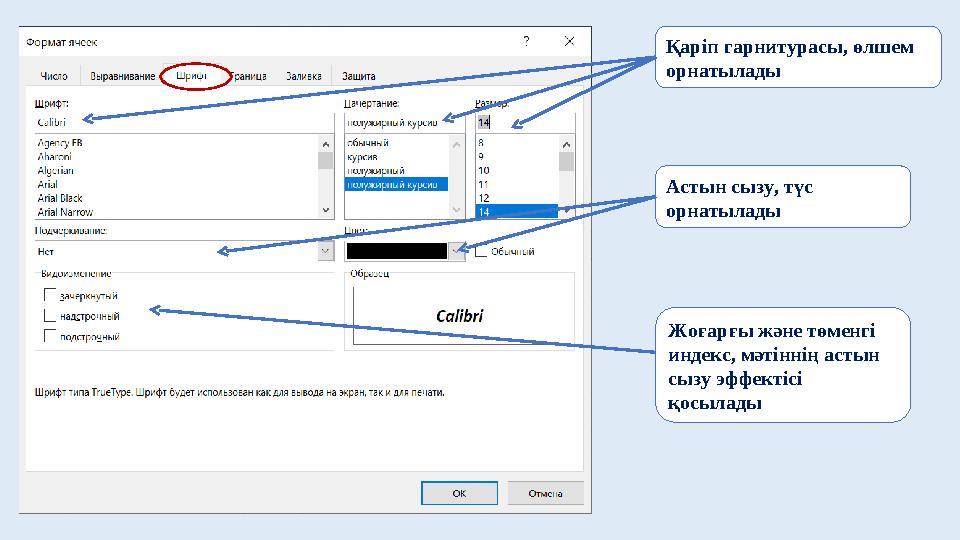The image size is (960, 540).
Task: Open the Подчеркивание dropdown
Action: click(326, 251)
